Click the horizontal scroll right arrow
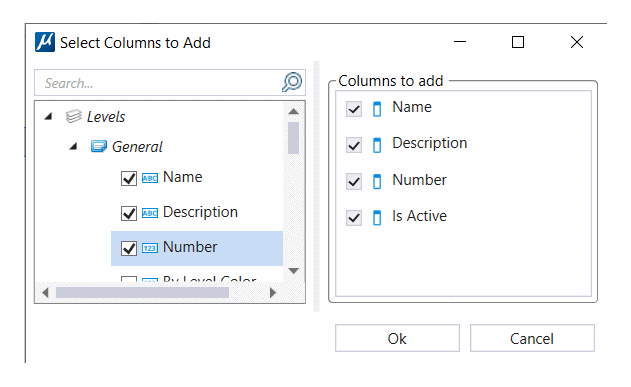 click(x=273, y=293)
